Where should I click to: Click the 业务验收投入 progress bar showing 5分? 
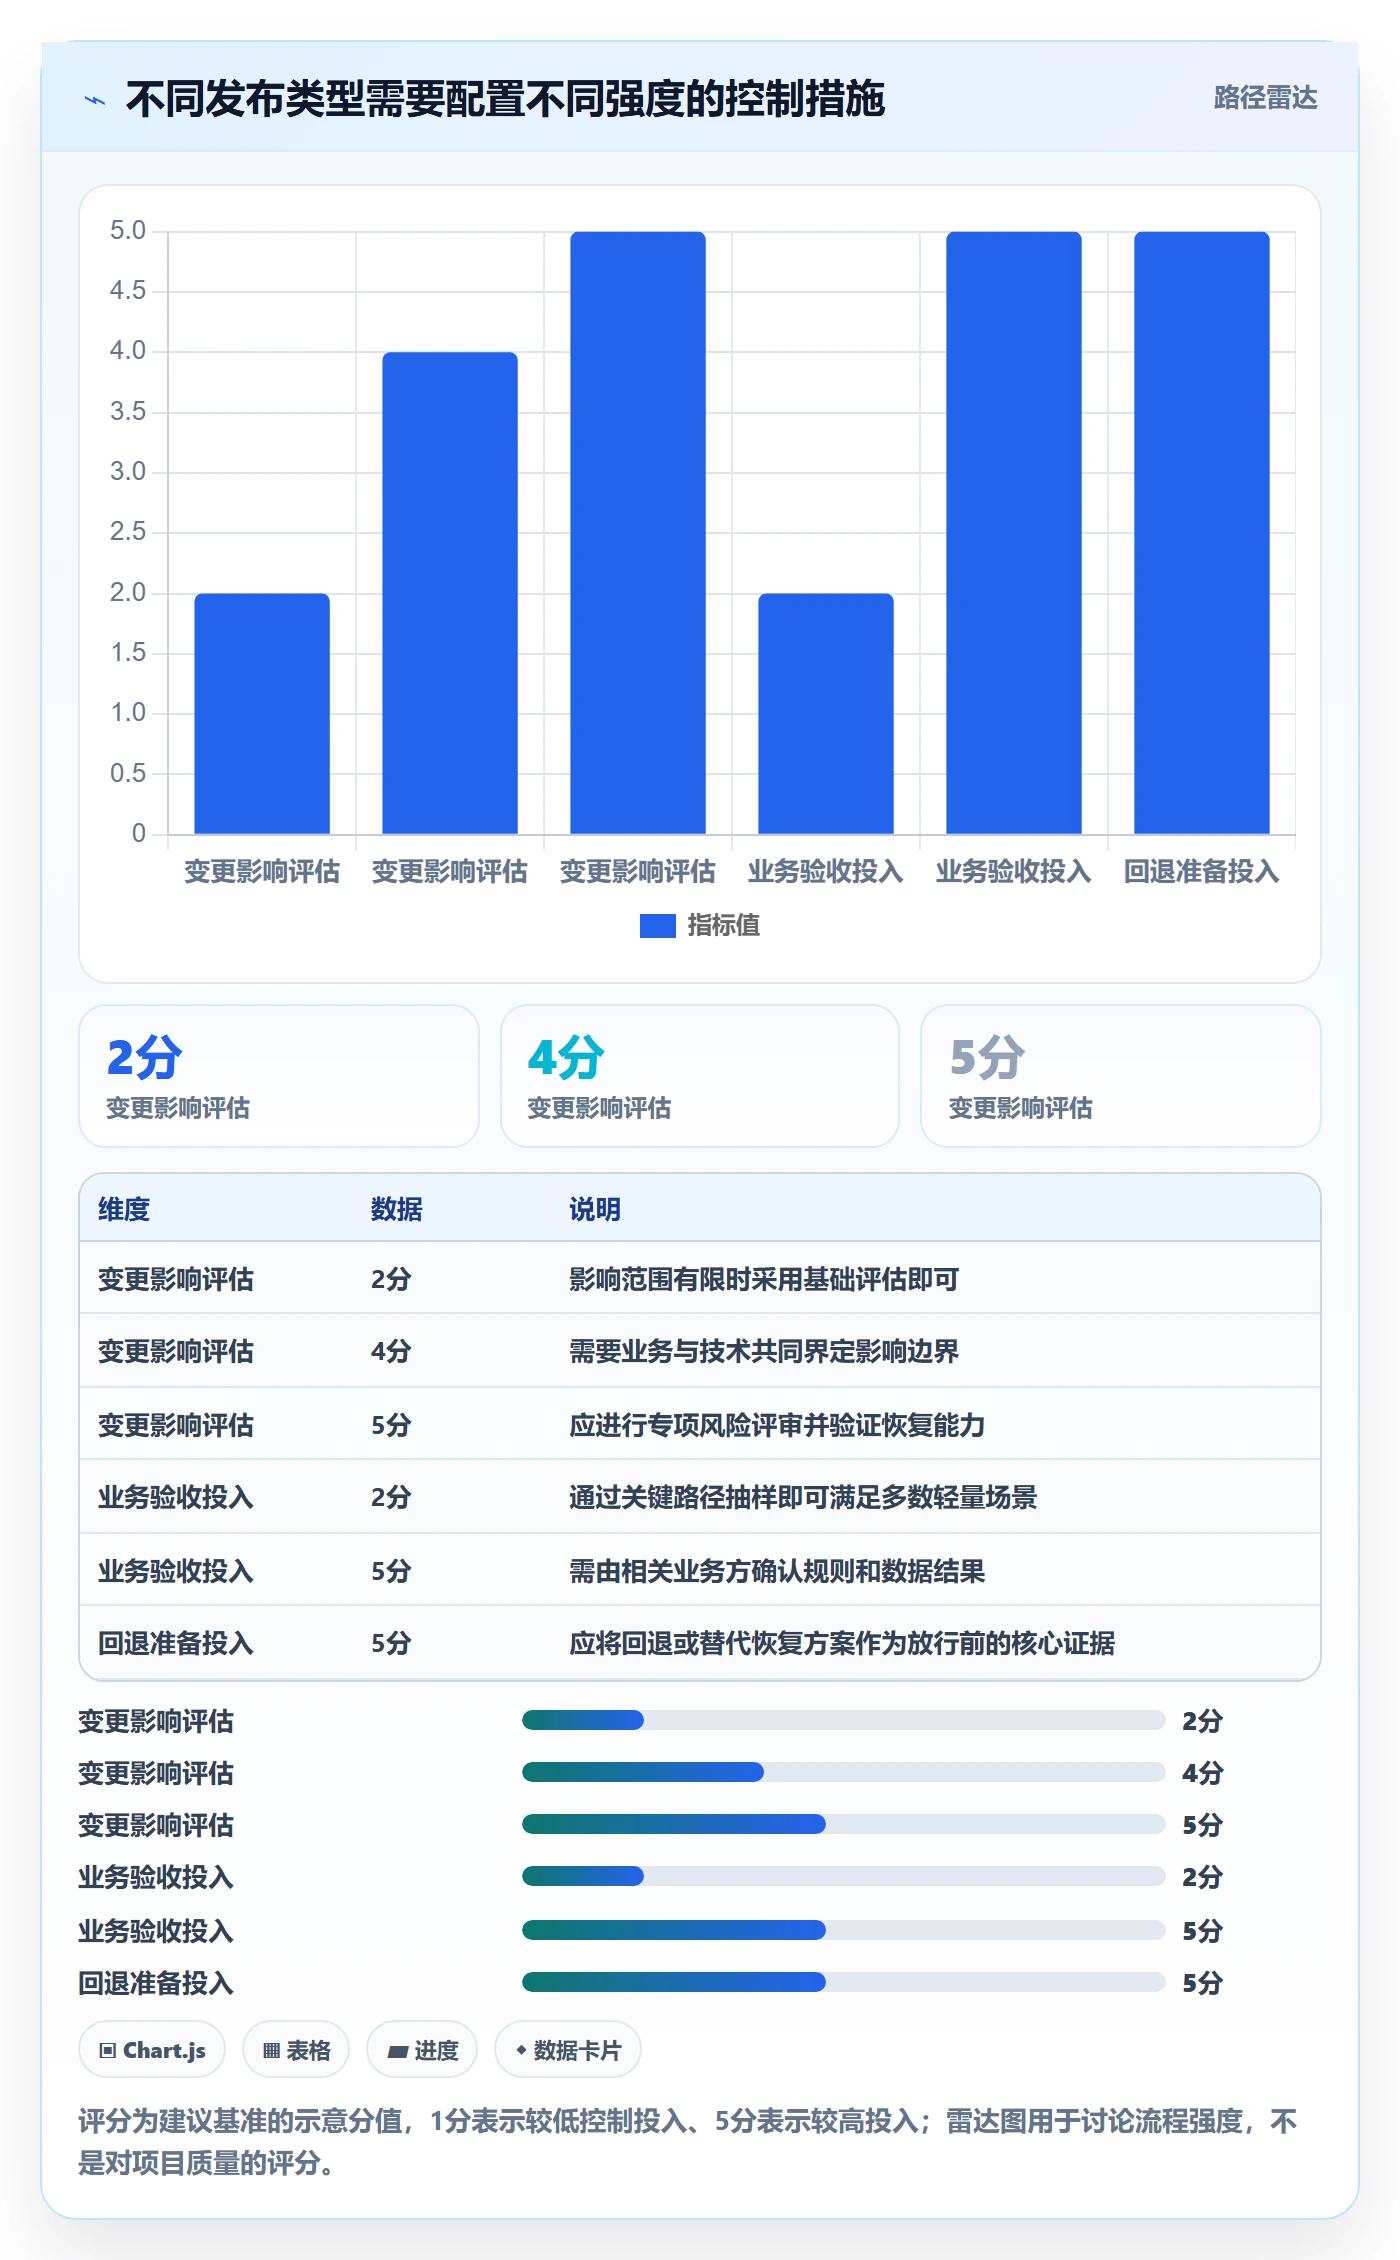843,1930
